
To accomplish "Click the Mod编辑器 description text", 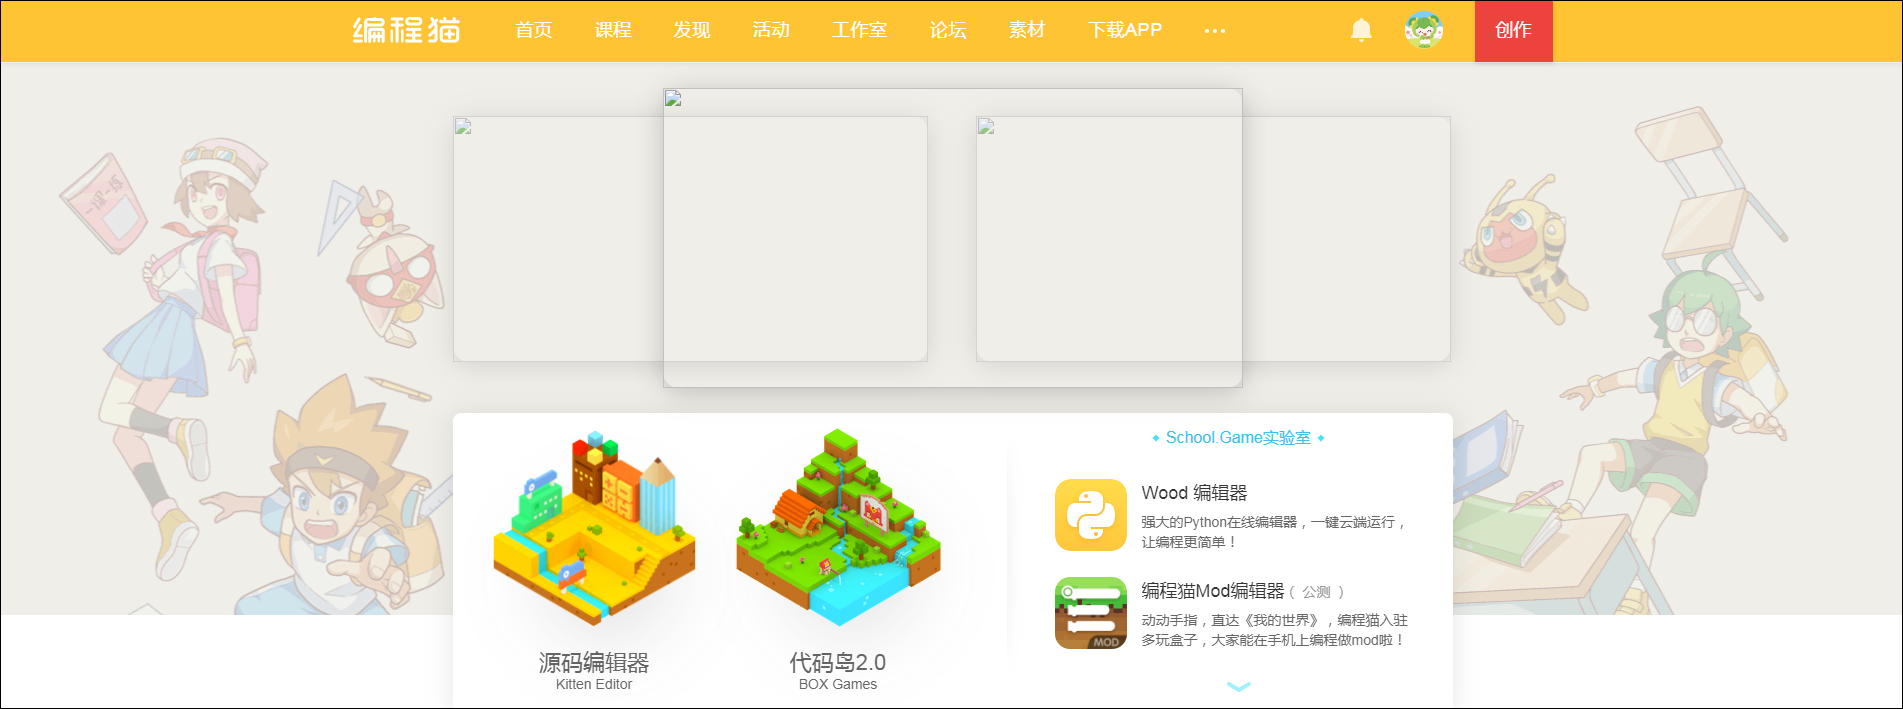I will 1275,630.
